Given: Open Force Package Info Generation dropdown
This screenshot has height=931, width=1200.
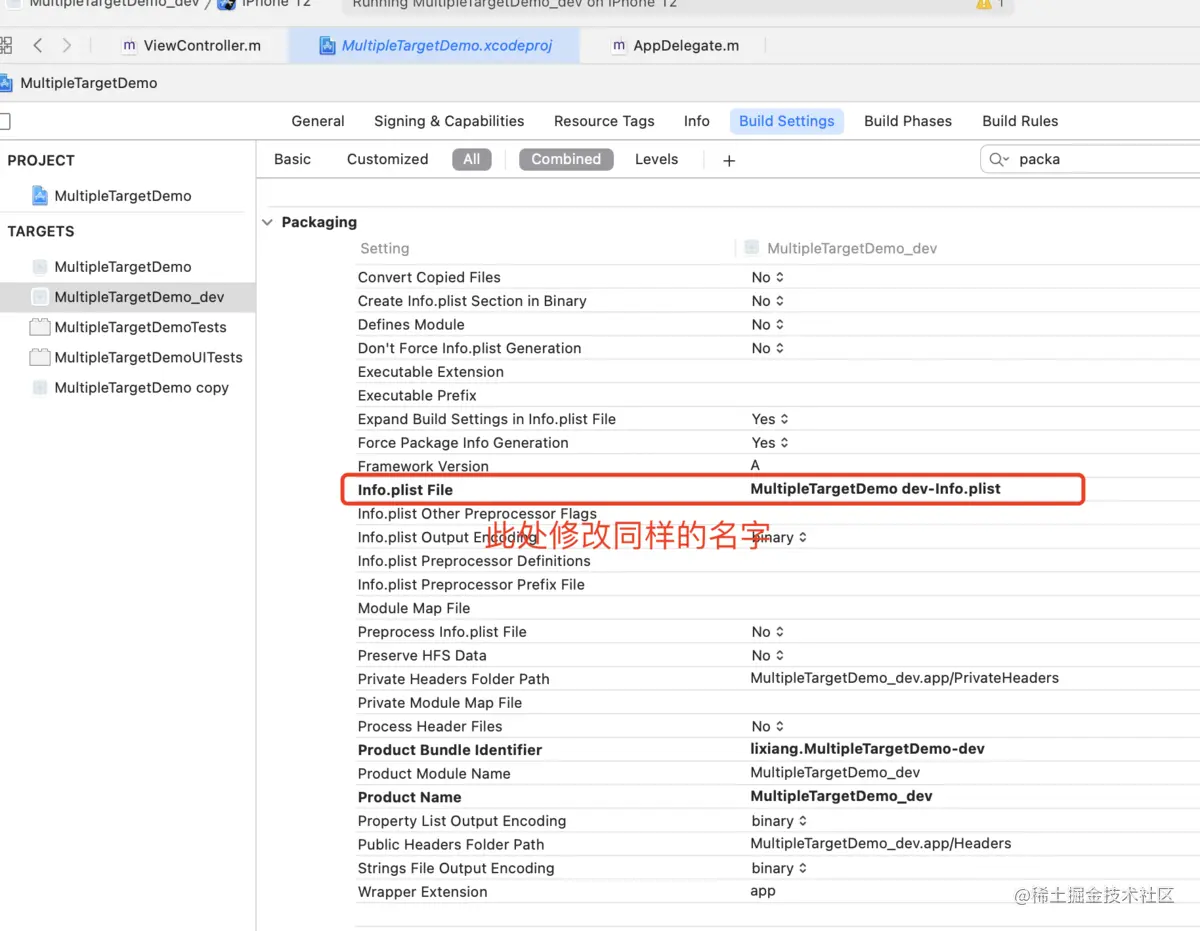Looking at the screenshot, I should tap(770, 442).
